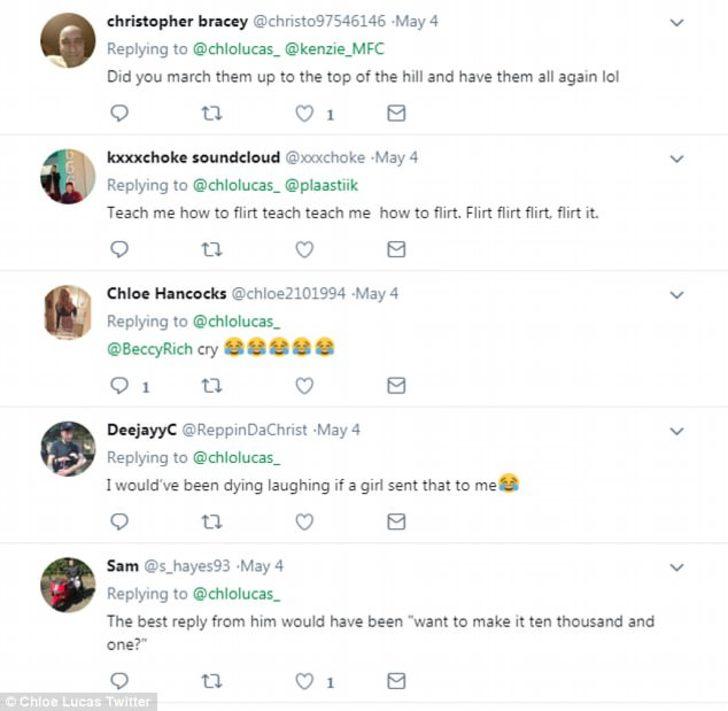
Task: Open DeejayyC's profile avatar
Action: click(x=68, y=448)
